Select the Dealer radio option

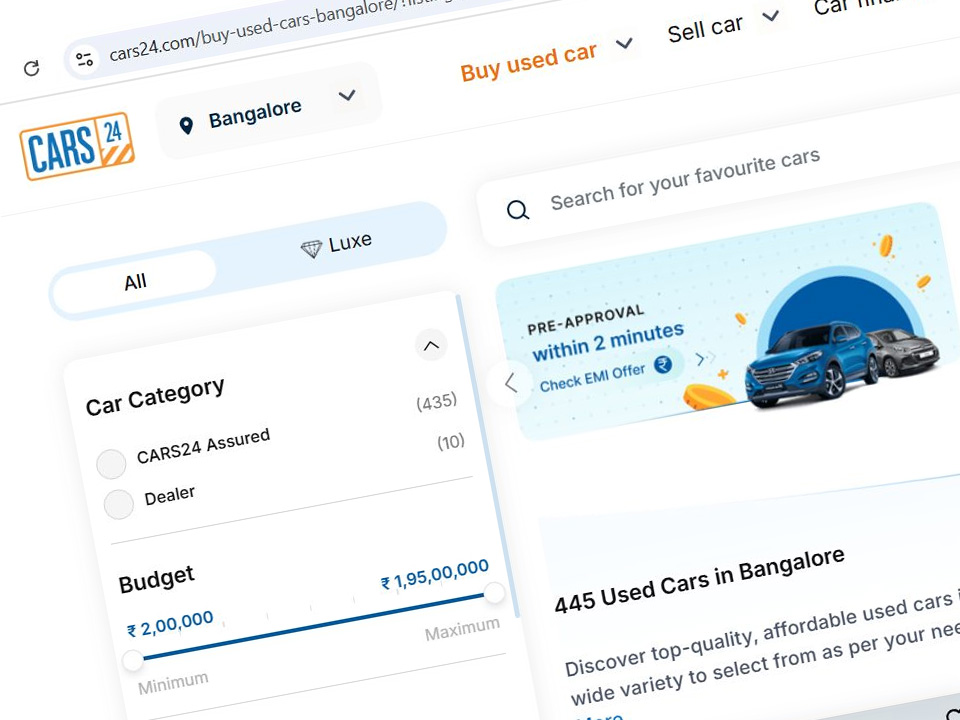[x=119, y=504]
